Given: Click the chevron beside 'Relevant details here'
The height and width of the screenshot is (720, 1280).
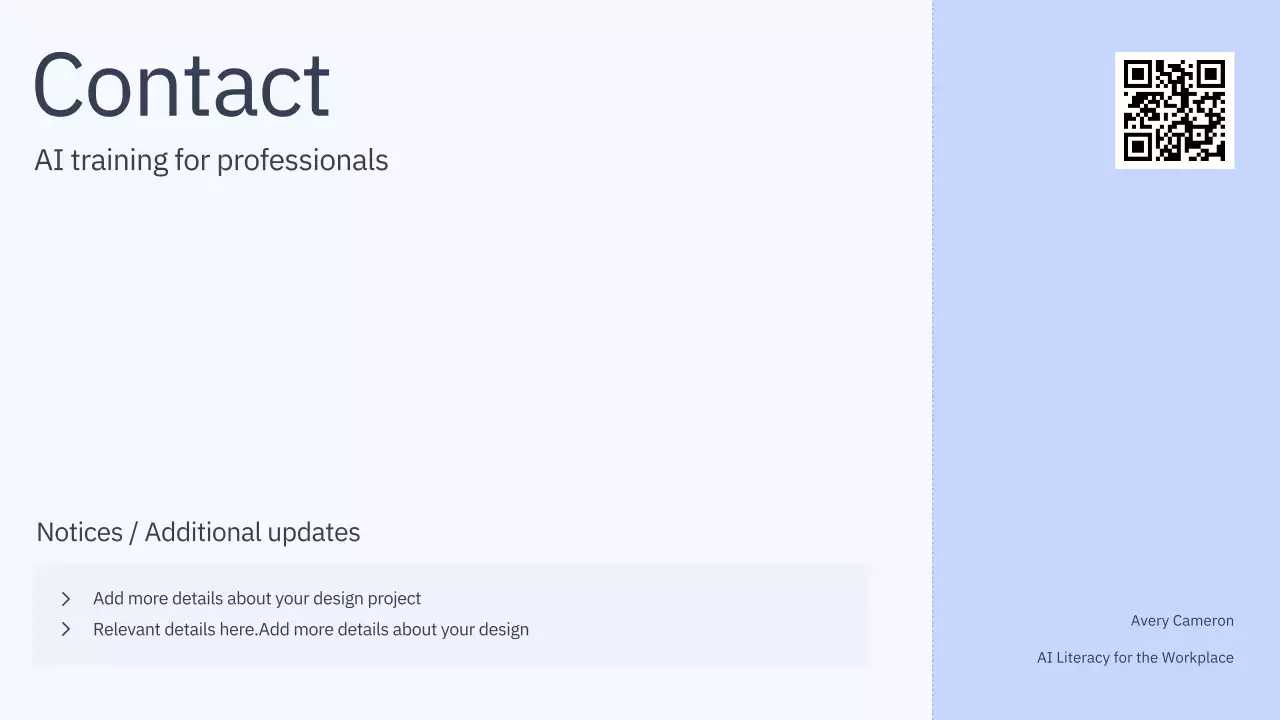Looking at the screenshot, I should pyautogui.click(x=66, y=630).
